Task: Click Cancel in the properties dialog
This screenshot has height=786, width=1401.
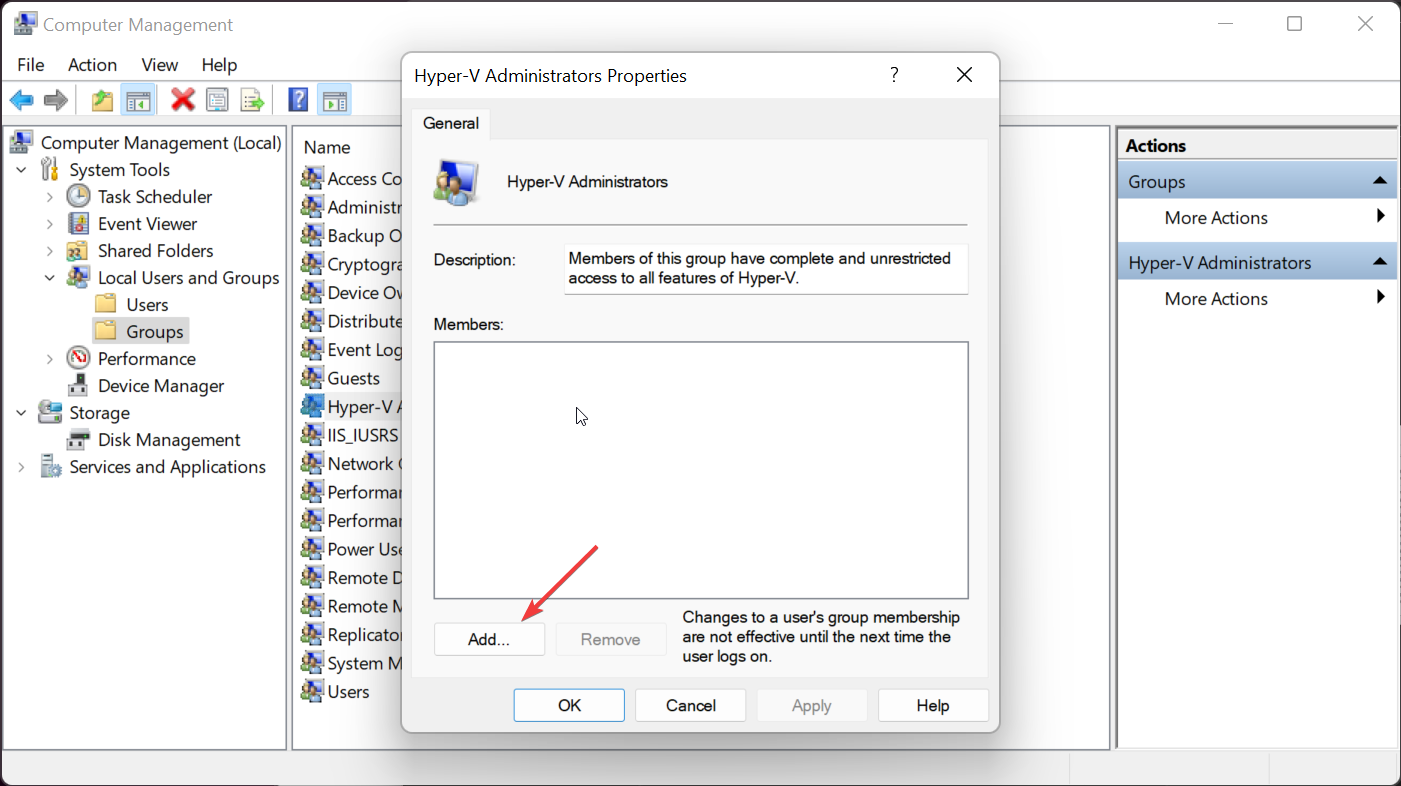Action: [690, 705]
